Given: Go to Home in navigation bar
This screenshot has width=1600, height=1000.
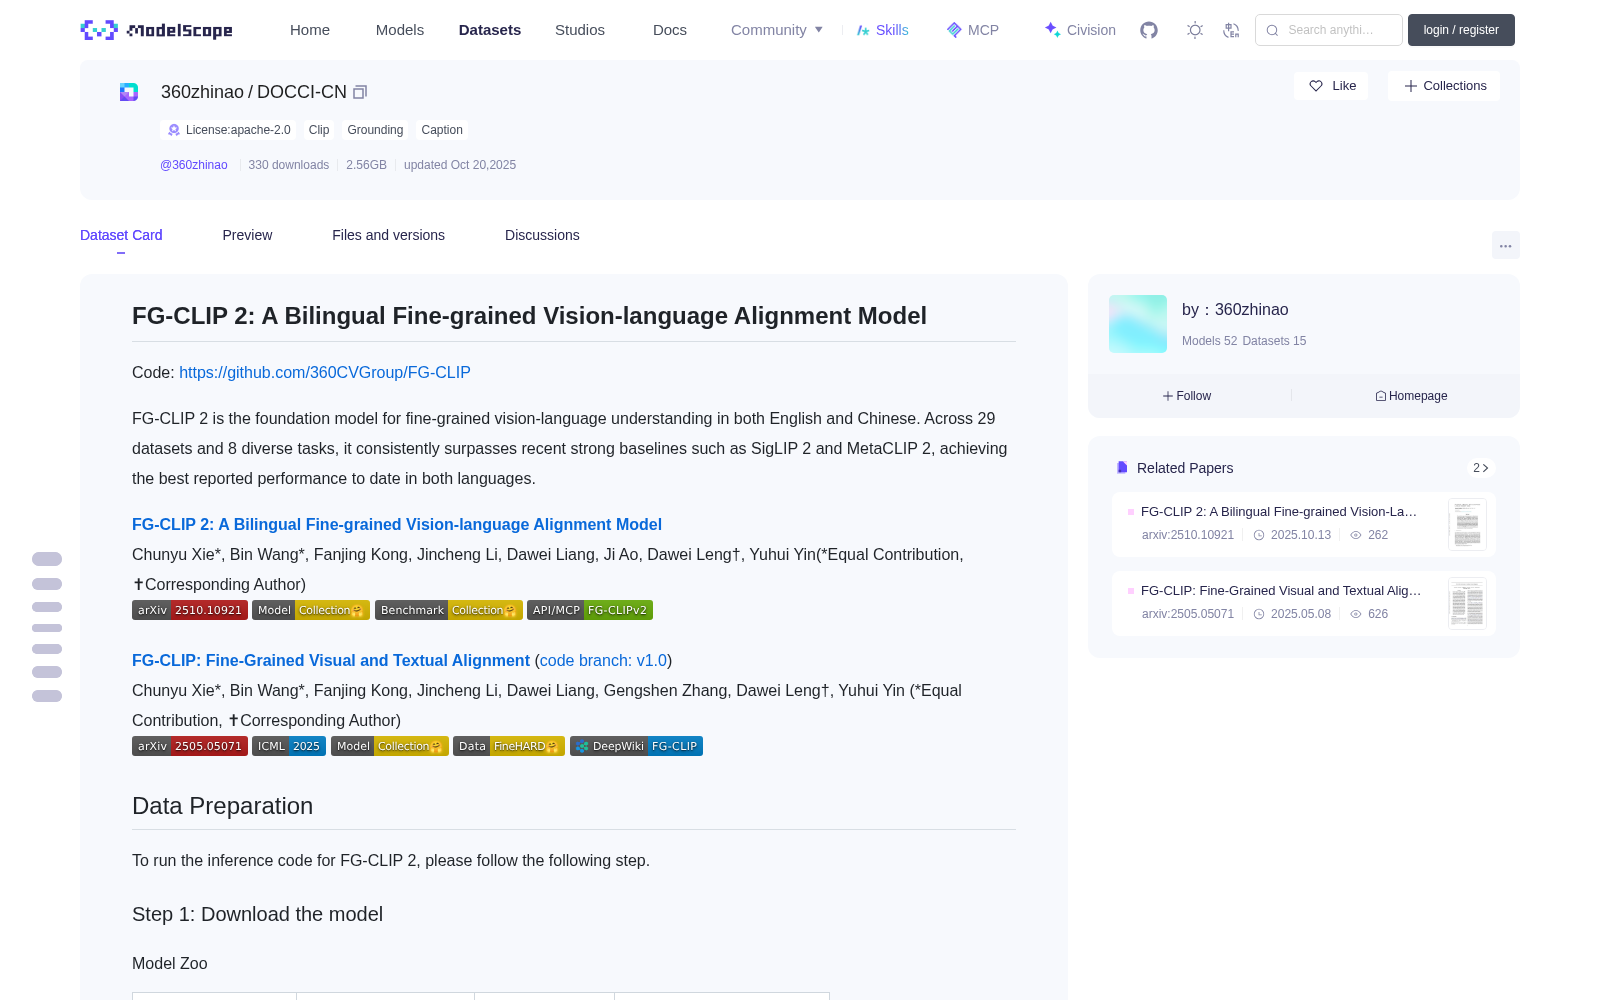Looking at the screenshot, I should tap(310, 30).
